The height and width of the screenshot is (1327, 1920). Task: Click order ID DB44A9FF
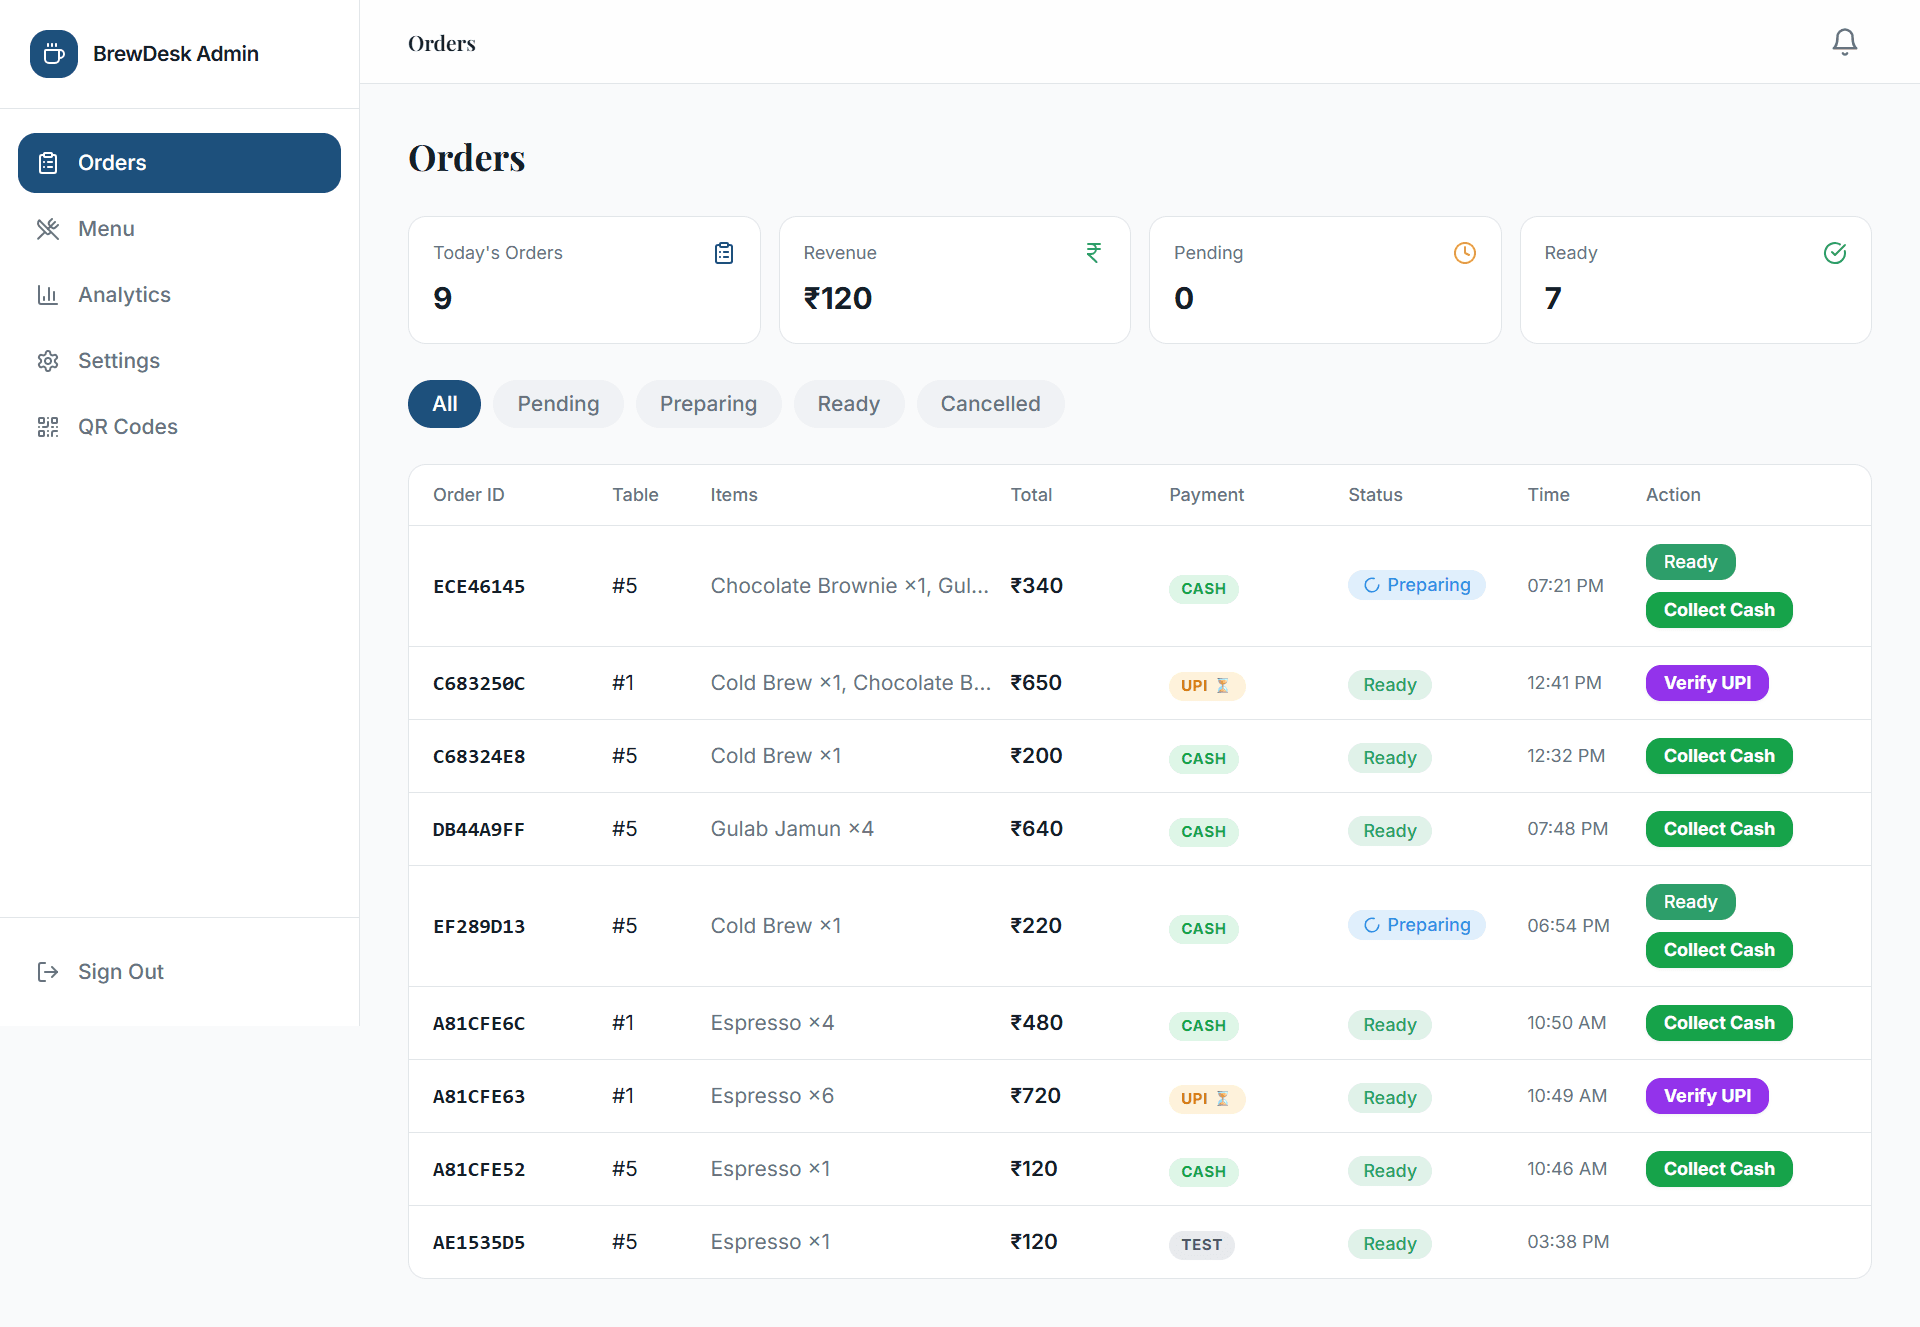(x=479, y=830)
